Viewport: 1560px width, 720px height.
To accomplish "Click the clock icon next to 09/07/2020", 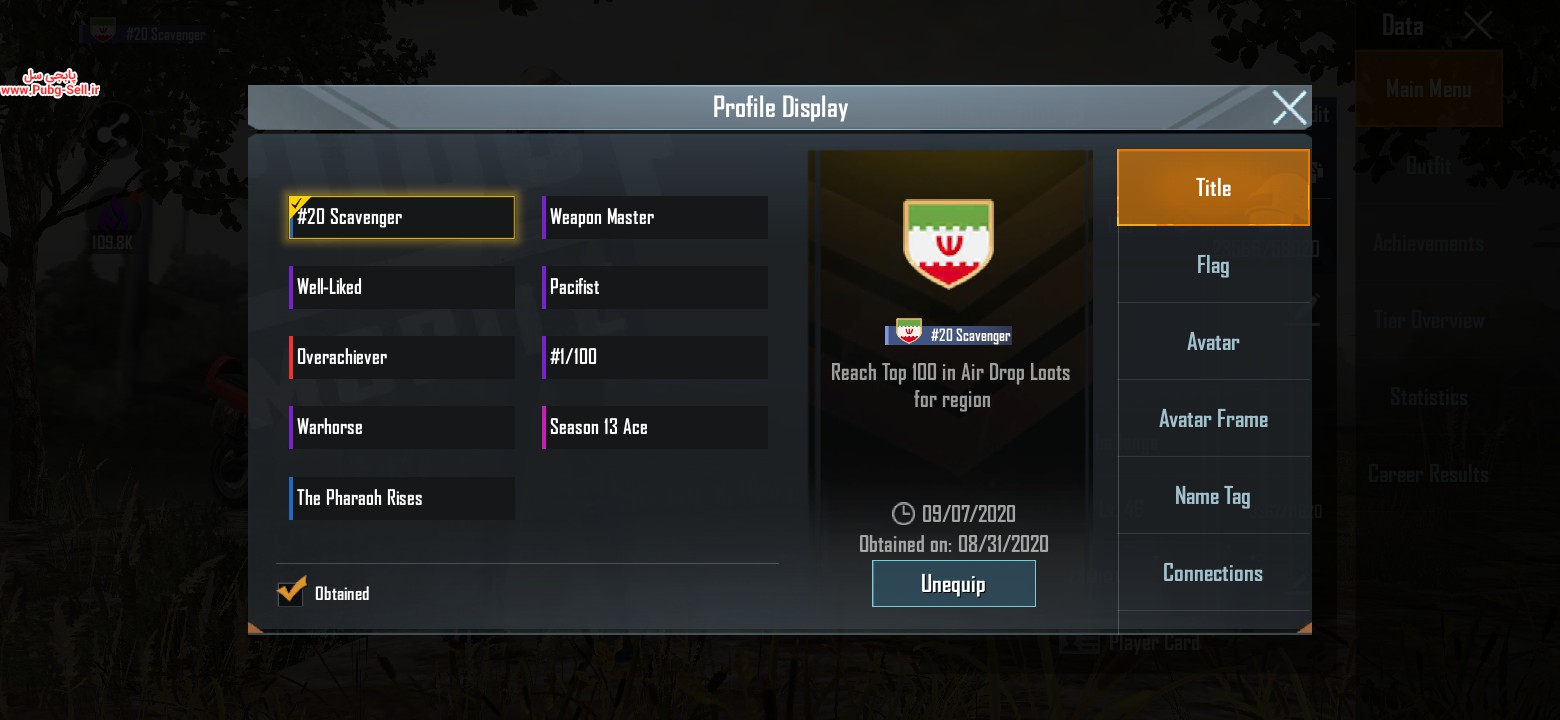I will coord(903,514).
